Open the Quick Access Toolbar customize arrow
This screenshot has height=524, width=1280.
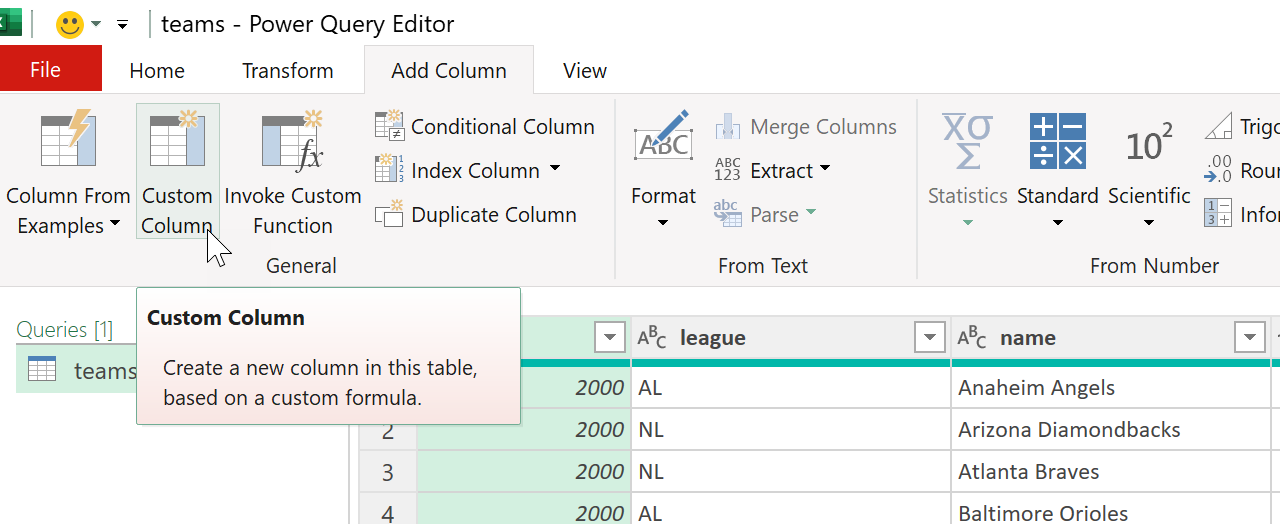pos(123,25)
